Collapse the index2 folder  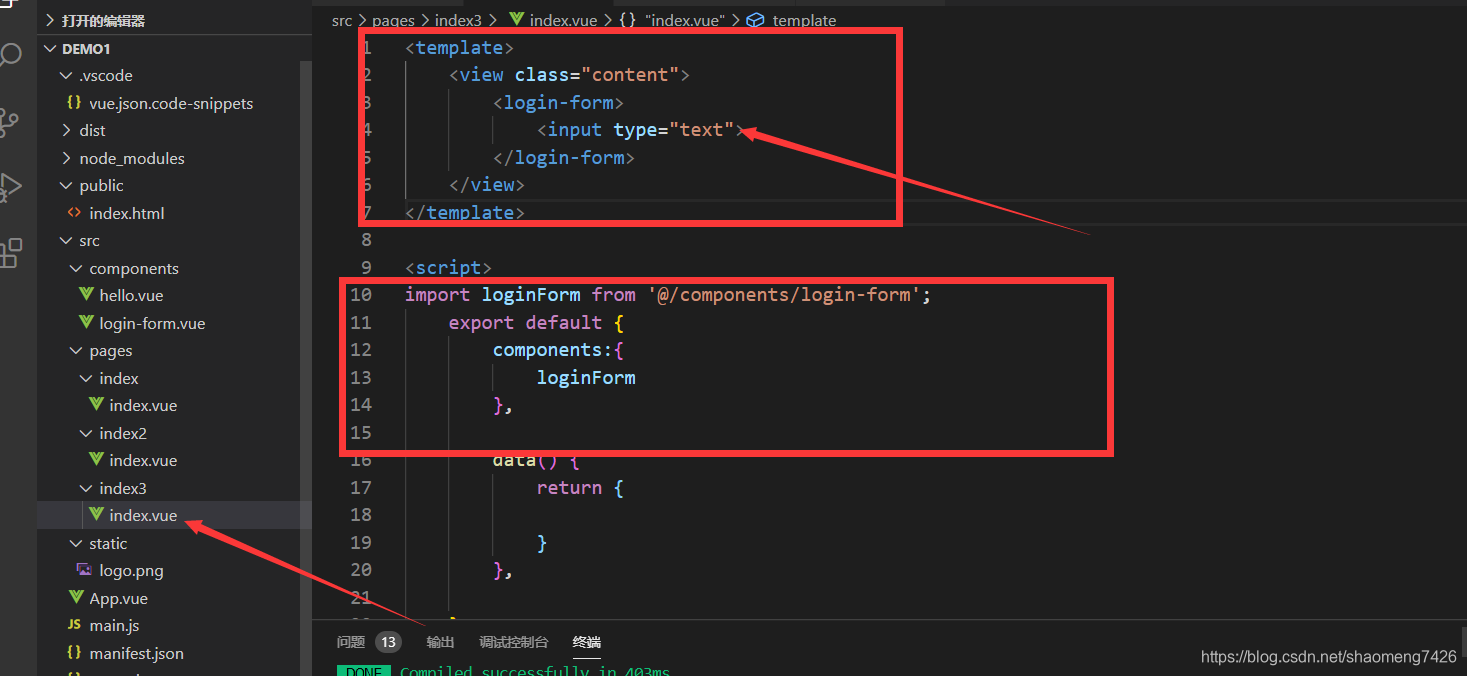pyautogui.click(x=86, y=433)
